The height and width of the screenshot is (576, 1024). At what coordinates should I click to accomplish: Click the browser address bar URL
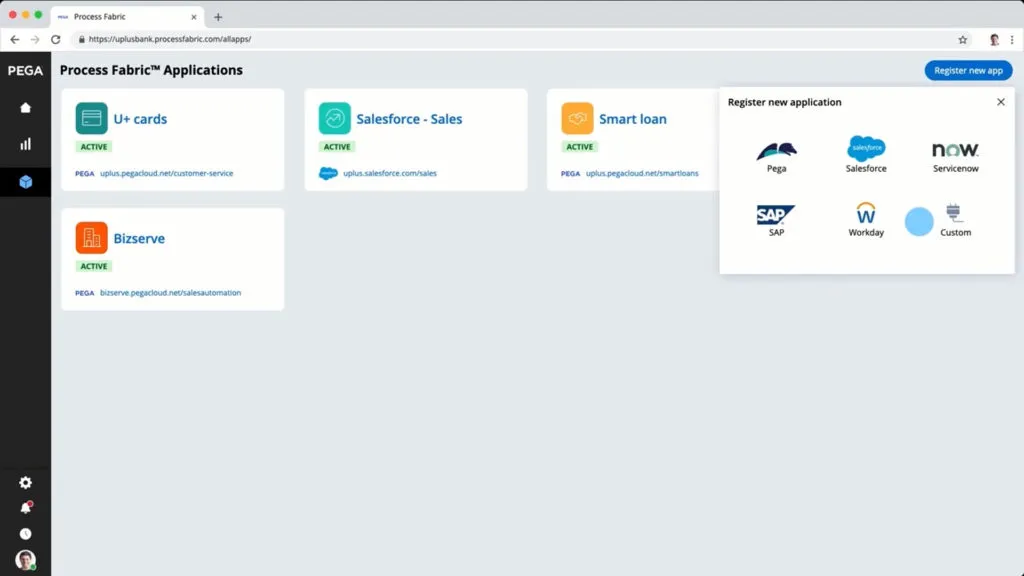(170, 39)
